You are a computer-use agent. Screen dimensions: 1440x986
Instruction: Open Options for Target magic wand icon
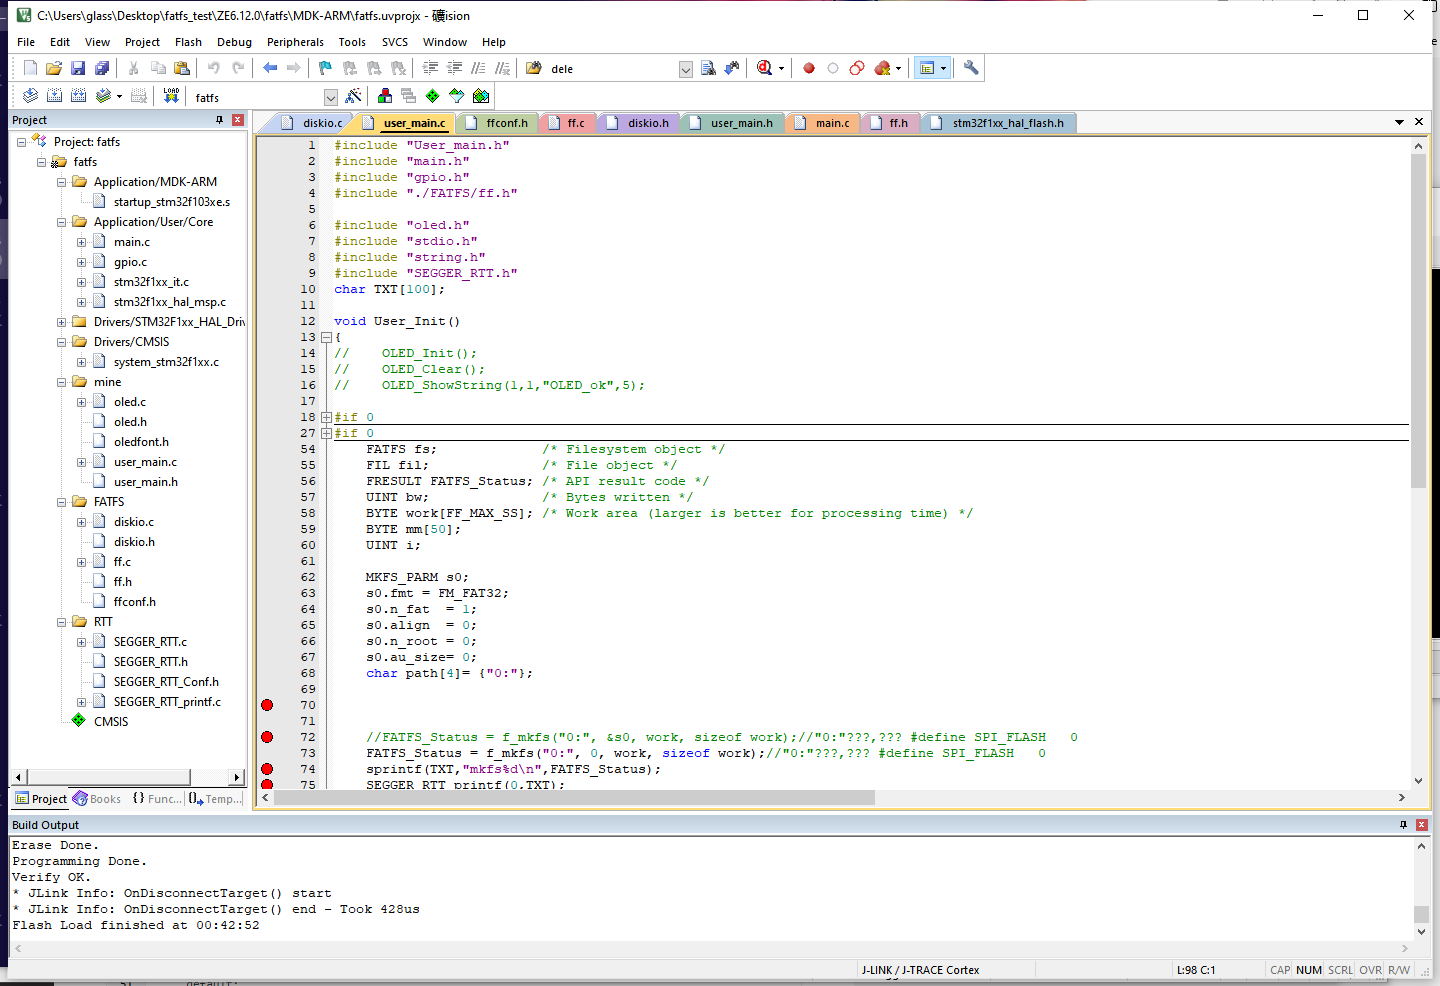point(353,96)
